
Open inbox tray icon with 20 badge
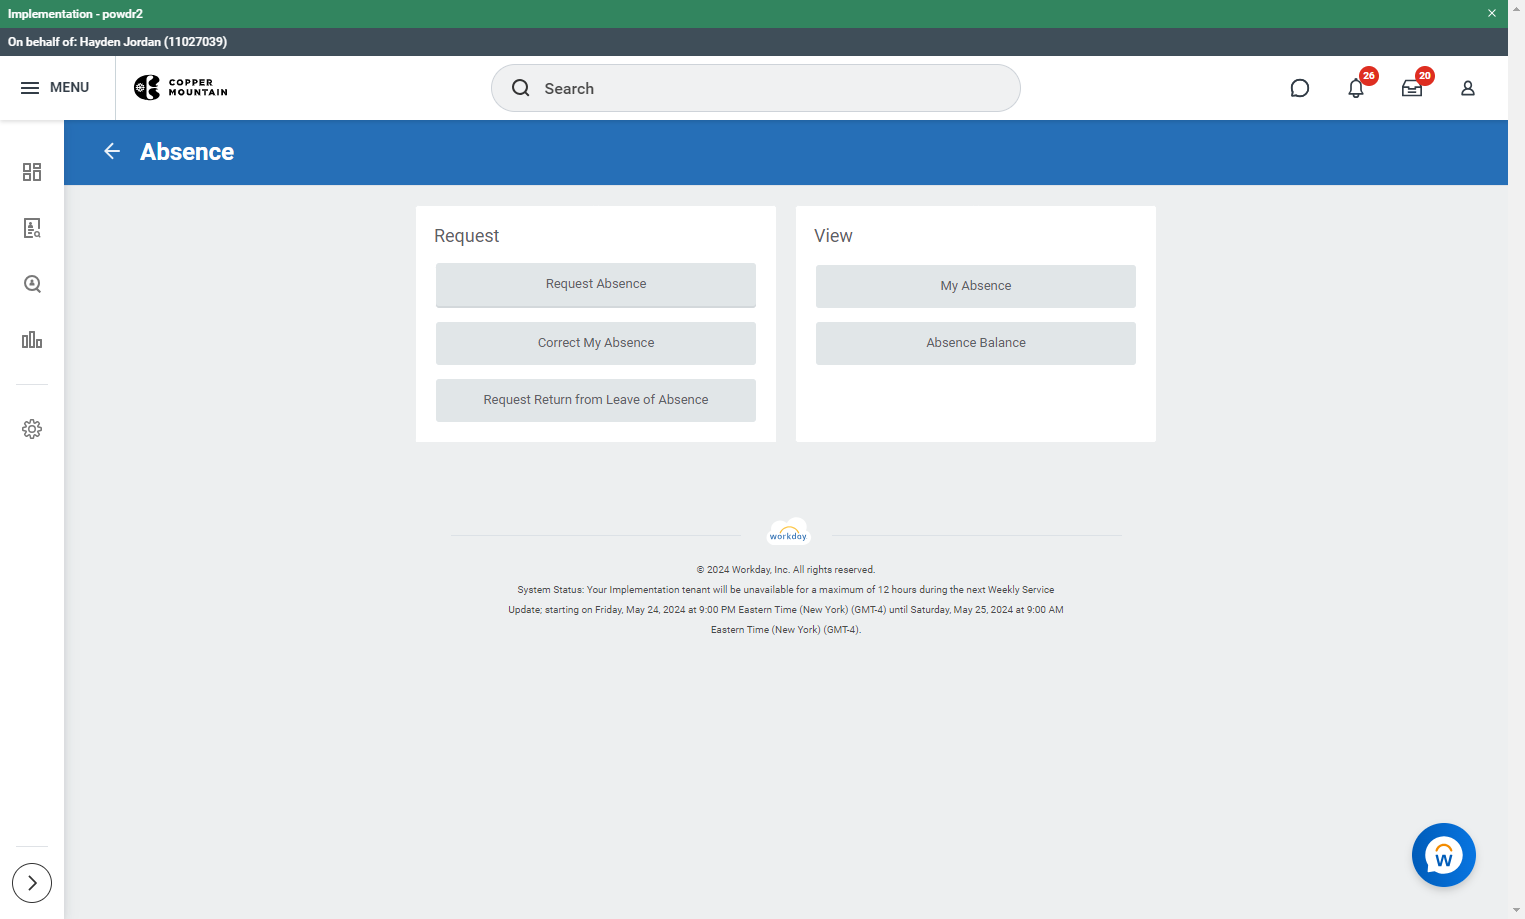[1412, 88]
